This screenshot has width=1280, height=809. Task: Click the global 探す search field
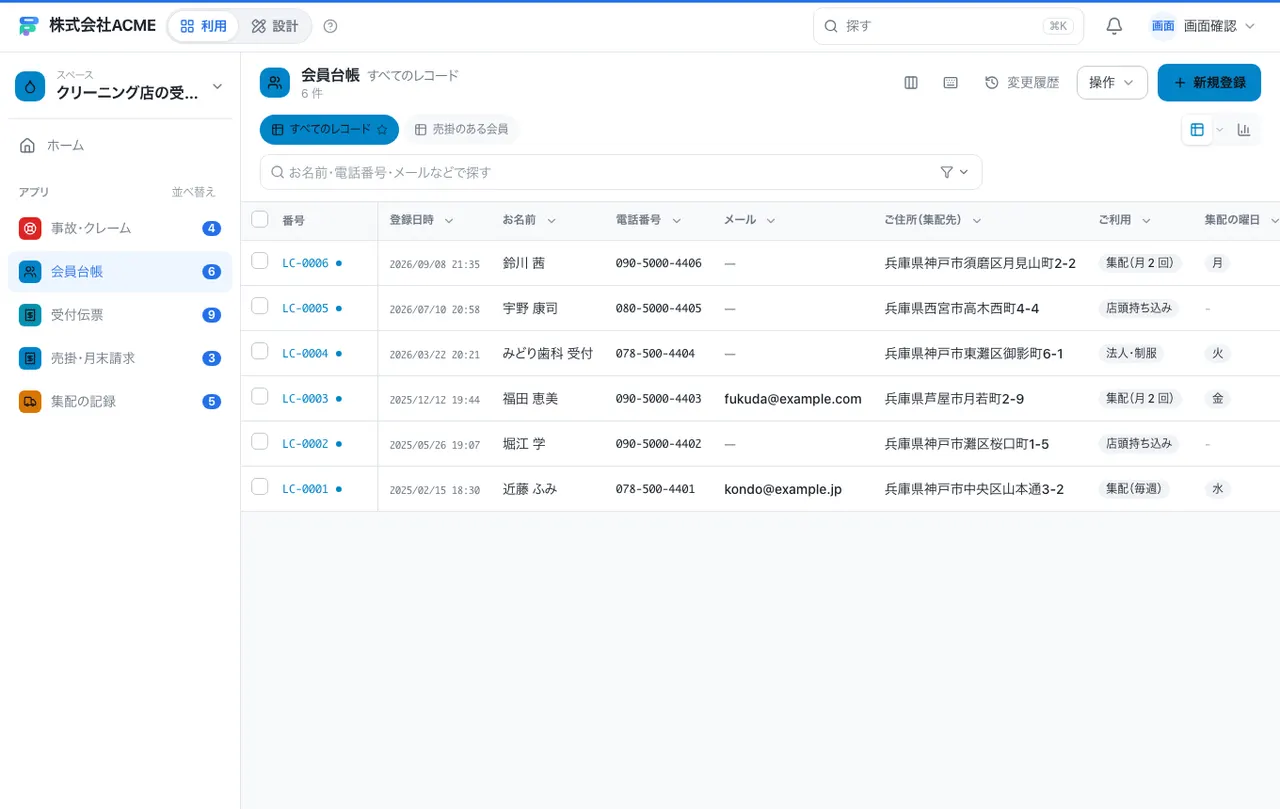click(948, 26)
